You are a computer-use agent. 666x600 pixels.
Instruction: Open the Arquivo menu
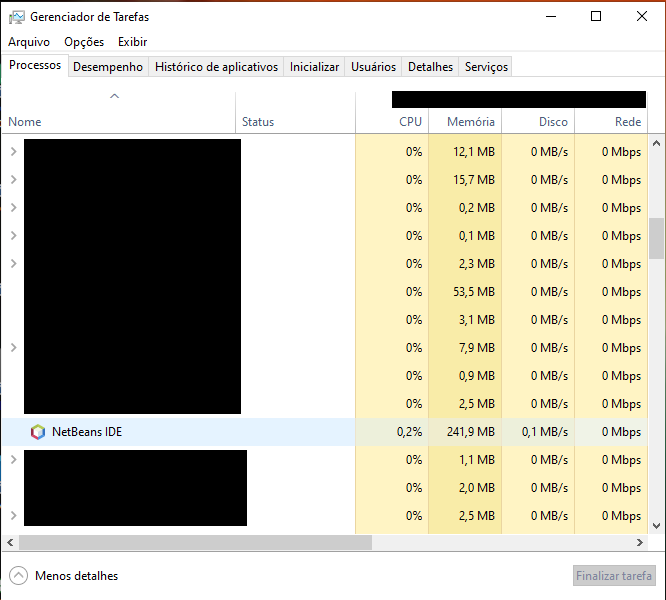[x=29, y=42]
